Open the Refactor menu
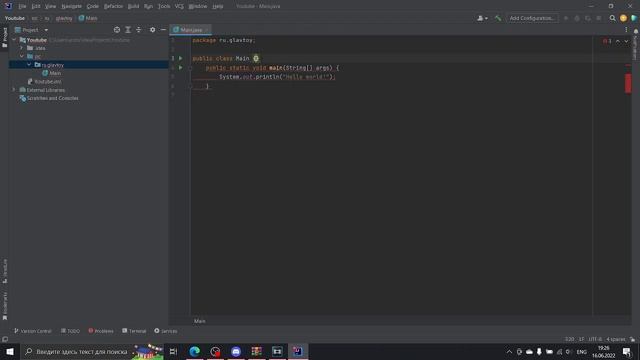640x360 pixels. click(113, 6)
